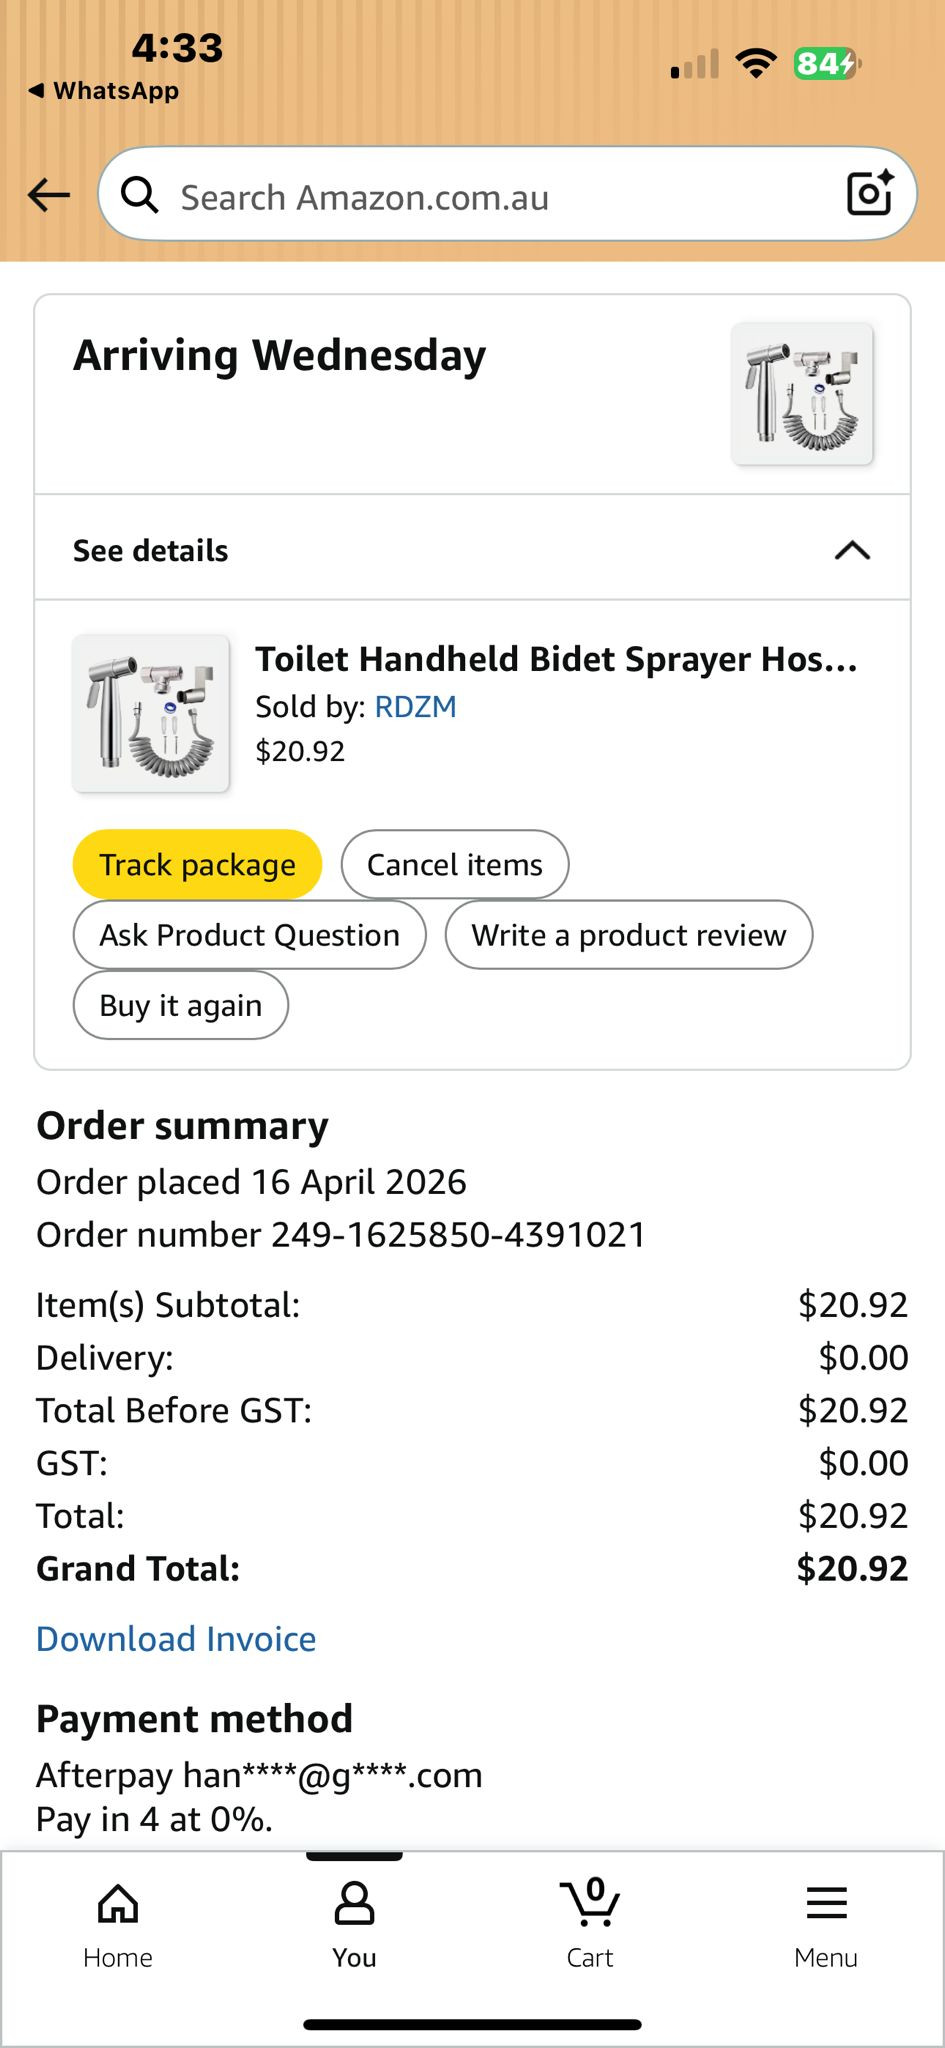Open bidet sprayer product thumbnail in details

151,713
